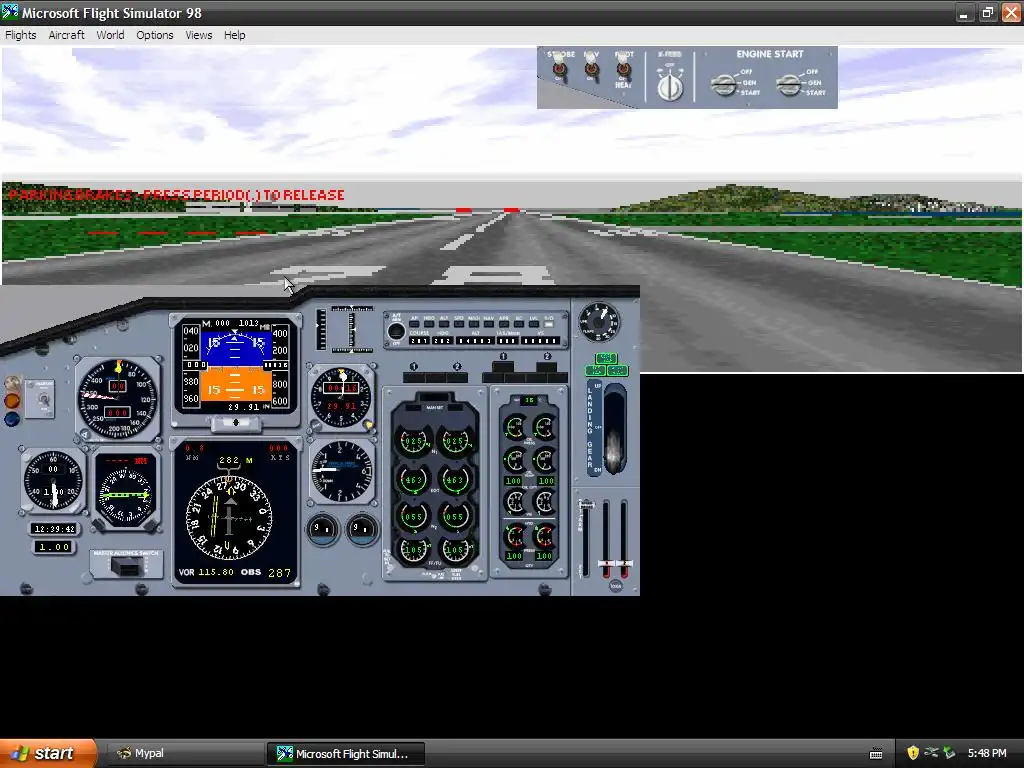Toggle the autopilot ALT hold button

pos(444,323)
